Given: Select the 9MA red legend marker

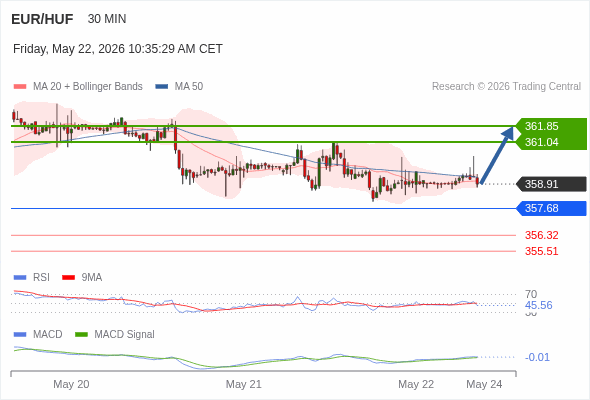Looking at the screenshot, I should point(68,278).
